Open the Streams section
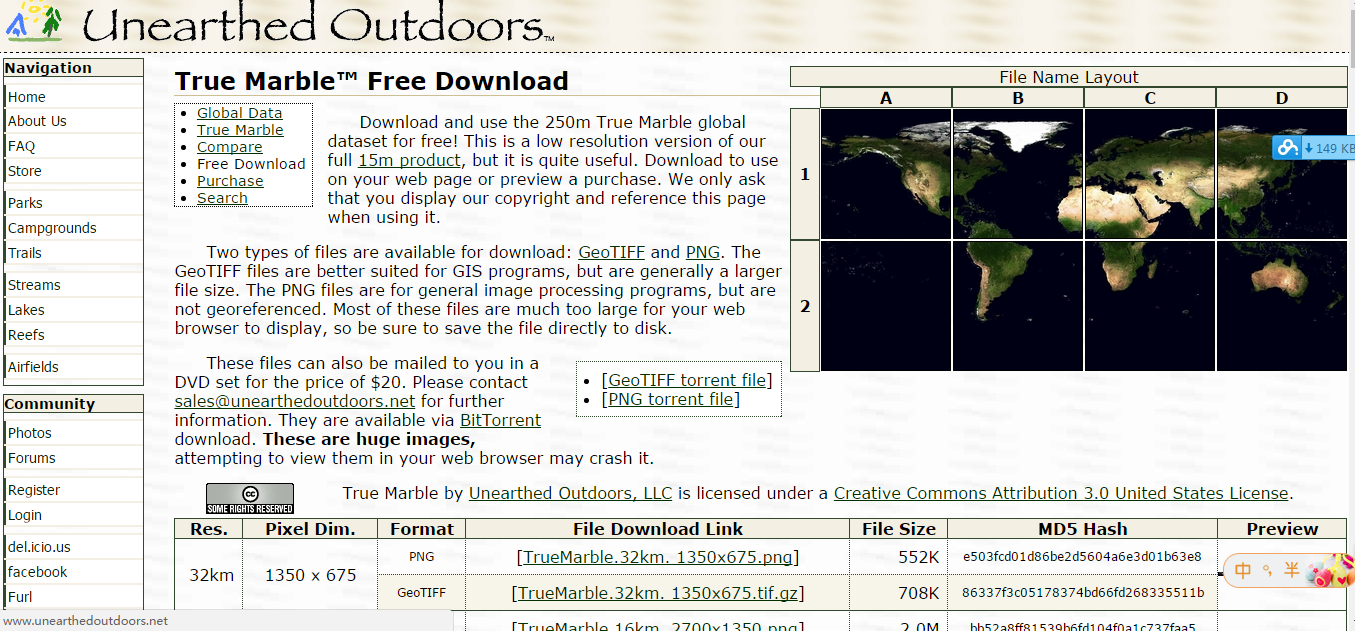 [x=34, y=285]
